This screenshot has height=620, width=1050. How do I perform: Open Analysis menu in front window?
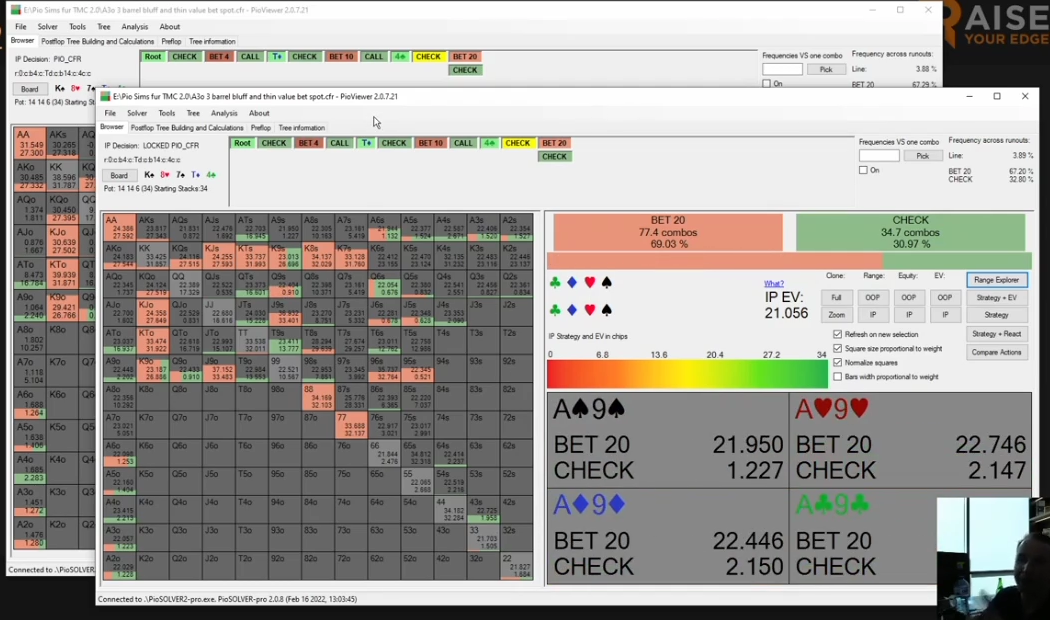[224, 113]
